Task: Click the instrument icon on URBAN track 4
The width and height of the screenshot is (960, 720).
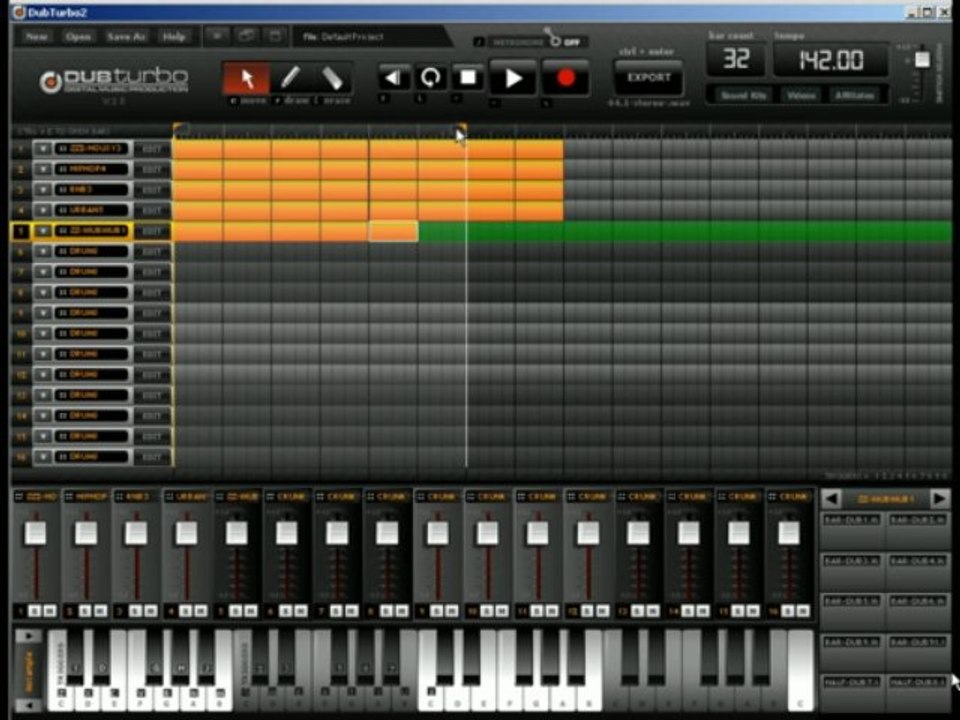Action: [62, 210]
